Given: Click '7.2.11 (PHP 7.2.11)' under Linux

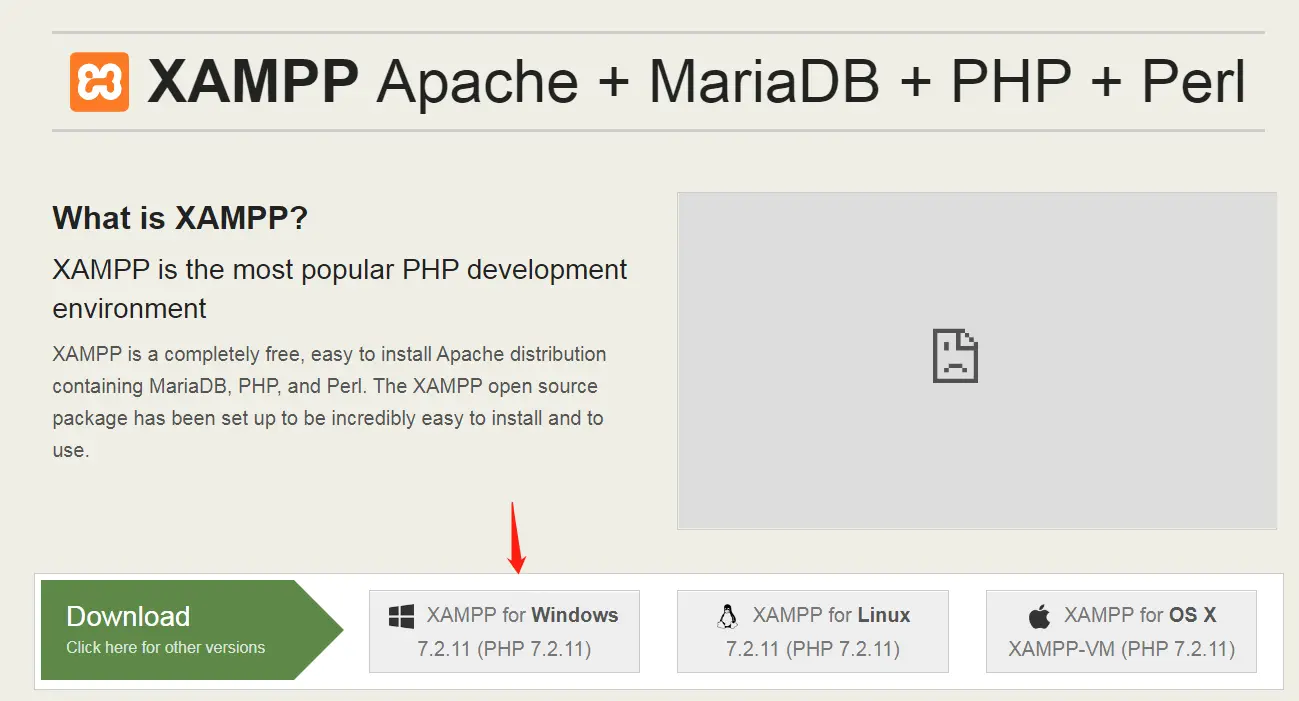Looking at the screenshot, I should (813, 650).
